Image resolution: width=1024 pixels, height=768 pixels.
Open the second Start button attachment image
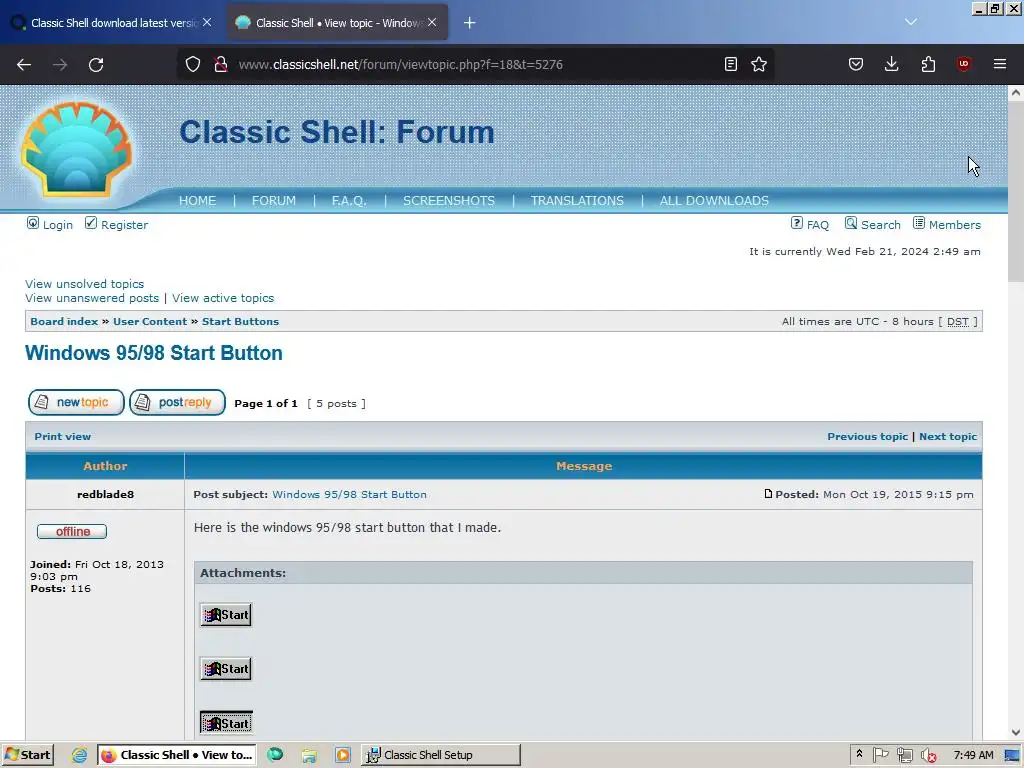[226, 669]
